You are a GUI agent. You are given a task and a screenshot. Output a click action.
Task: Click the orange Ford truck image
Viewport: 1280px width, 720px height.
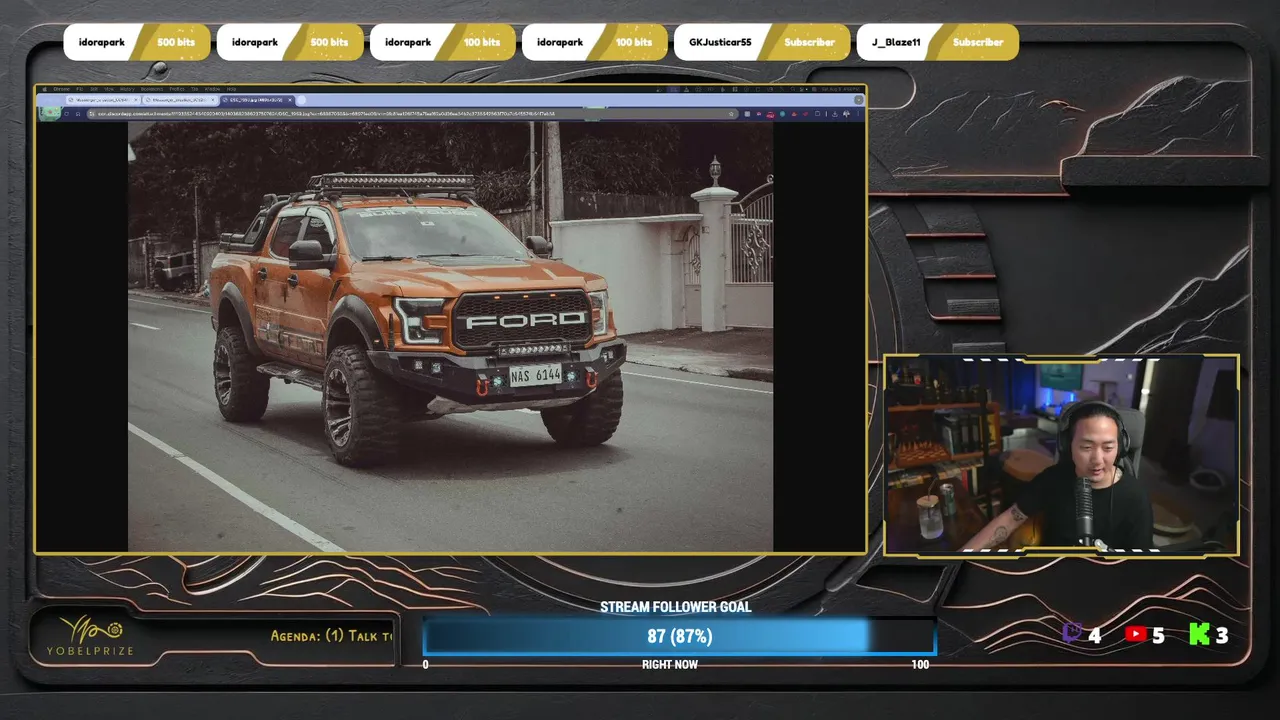click(x=450, y=337)
